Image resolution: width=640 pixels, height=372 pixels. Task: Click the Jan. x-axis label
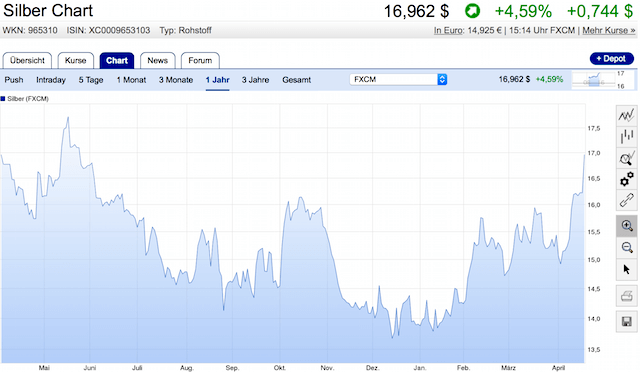pyautogui.click(x=420, y=368)
